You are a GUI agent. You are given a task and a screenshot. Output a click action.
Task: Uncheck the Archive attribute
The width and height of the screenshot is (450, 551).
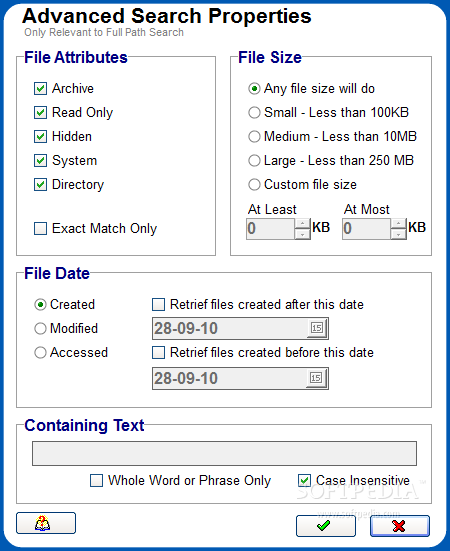(40, 89)
